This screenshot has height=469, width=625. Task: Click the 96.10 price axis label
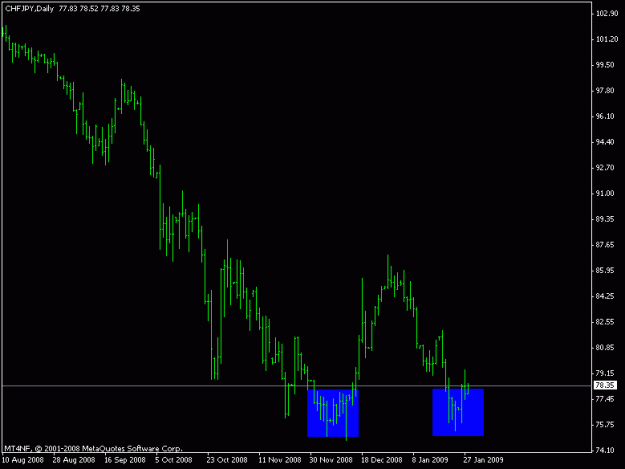tap(605, 116)
